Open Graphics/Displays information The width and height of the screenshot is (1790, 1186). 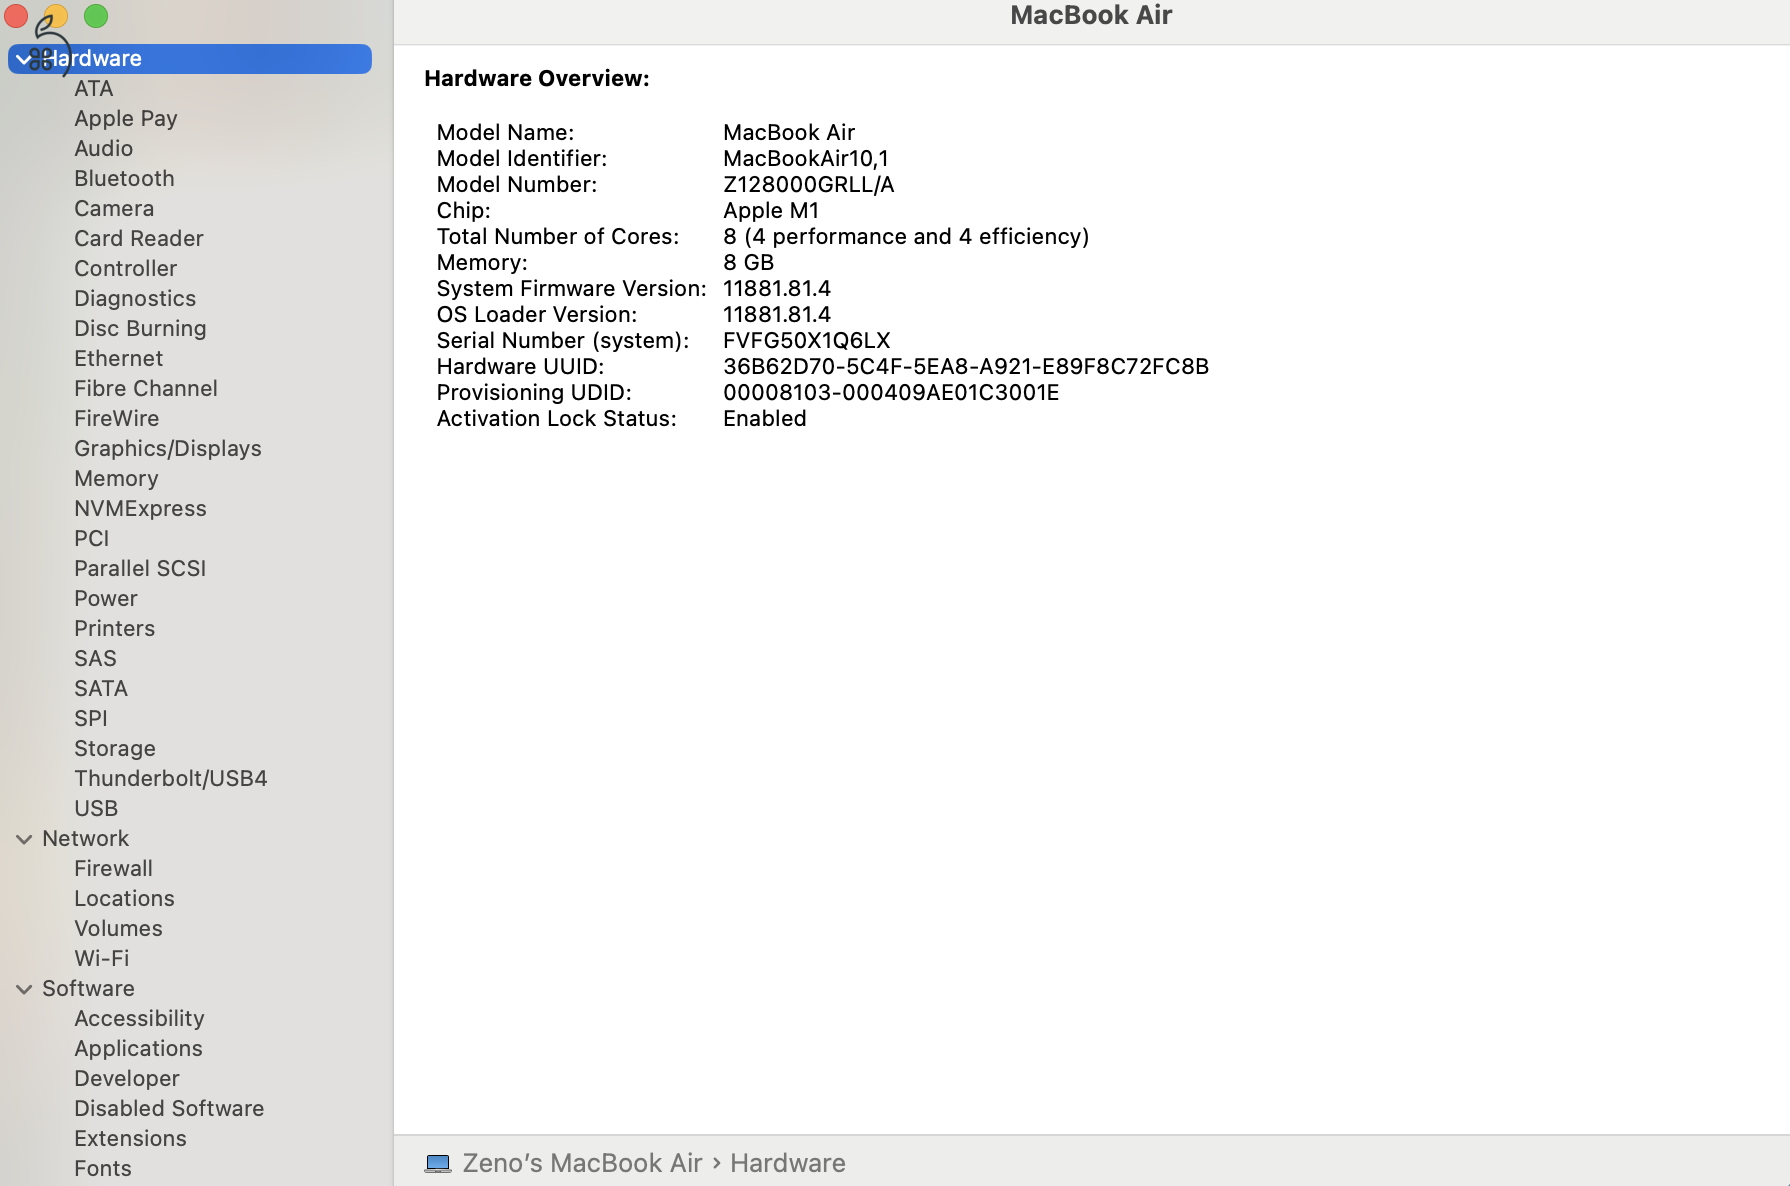point(168,449)
